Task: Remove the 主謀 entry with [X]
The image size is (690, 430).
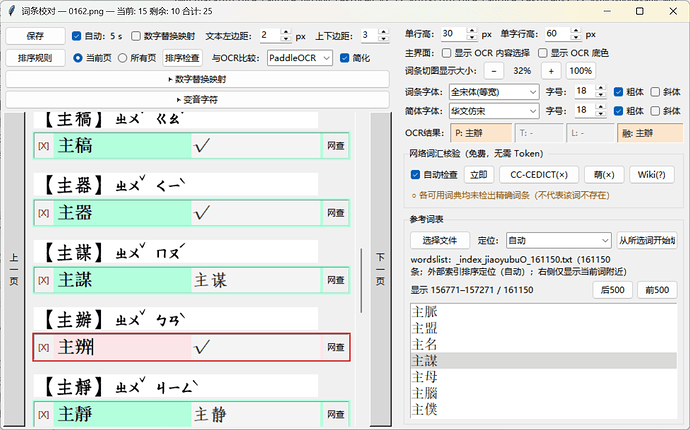Action: 44,280
